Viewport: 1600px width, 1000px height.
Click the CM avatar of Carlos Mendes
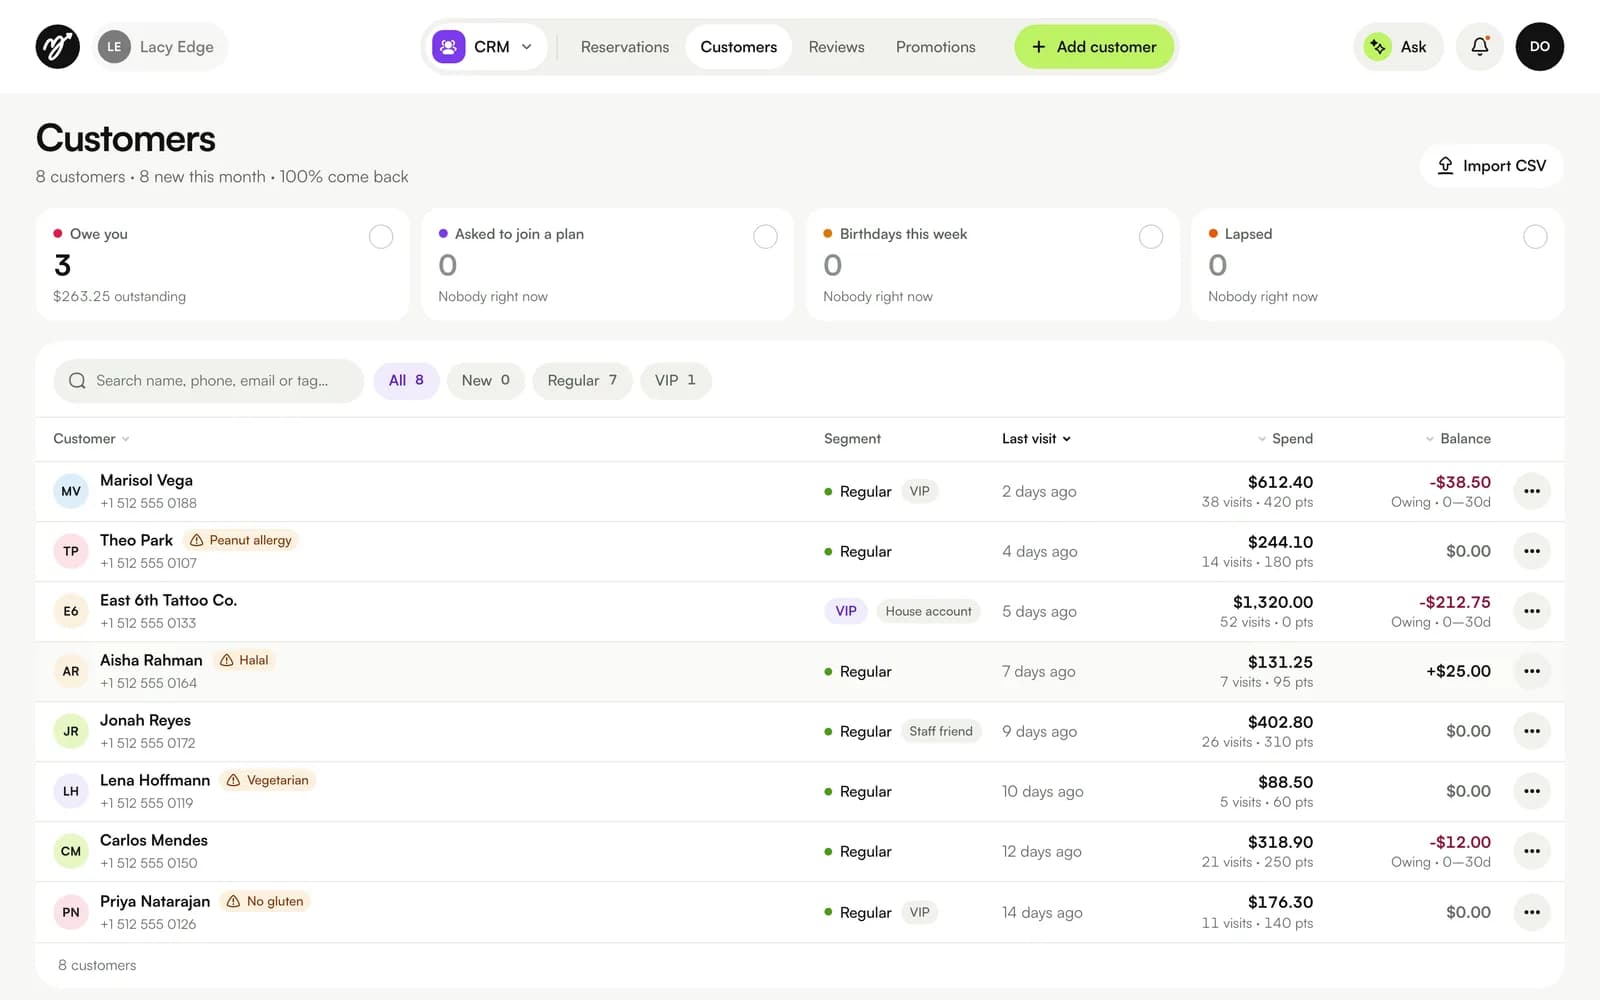71,851
